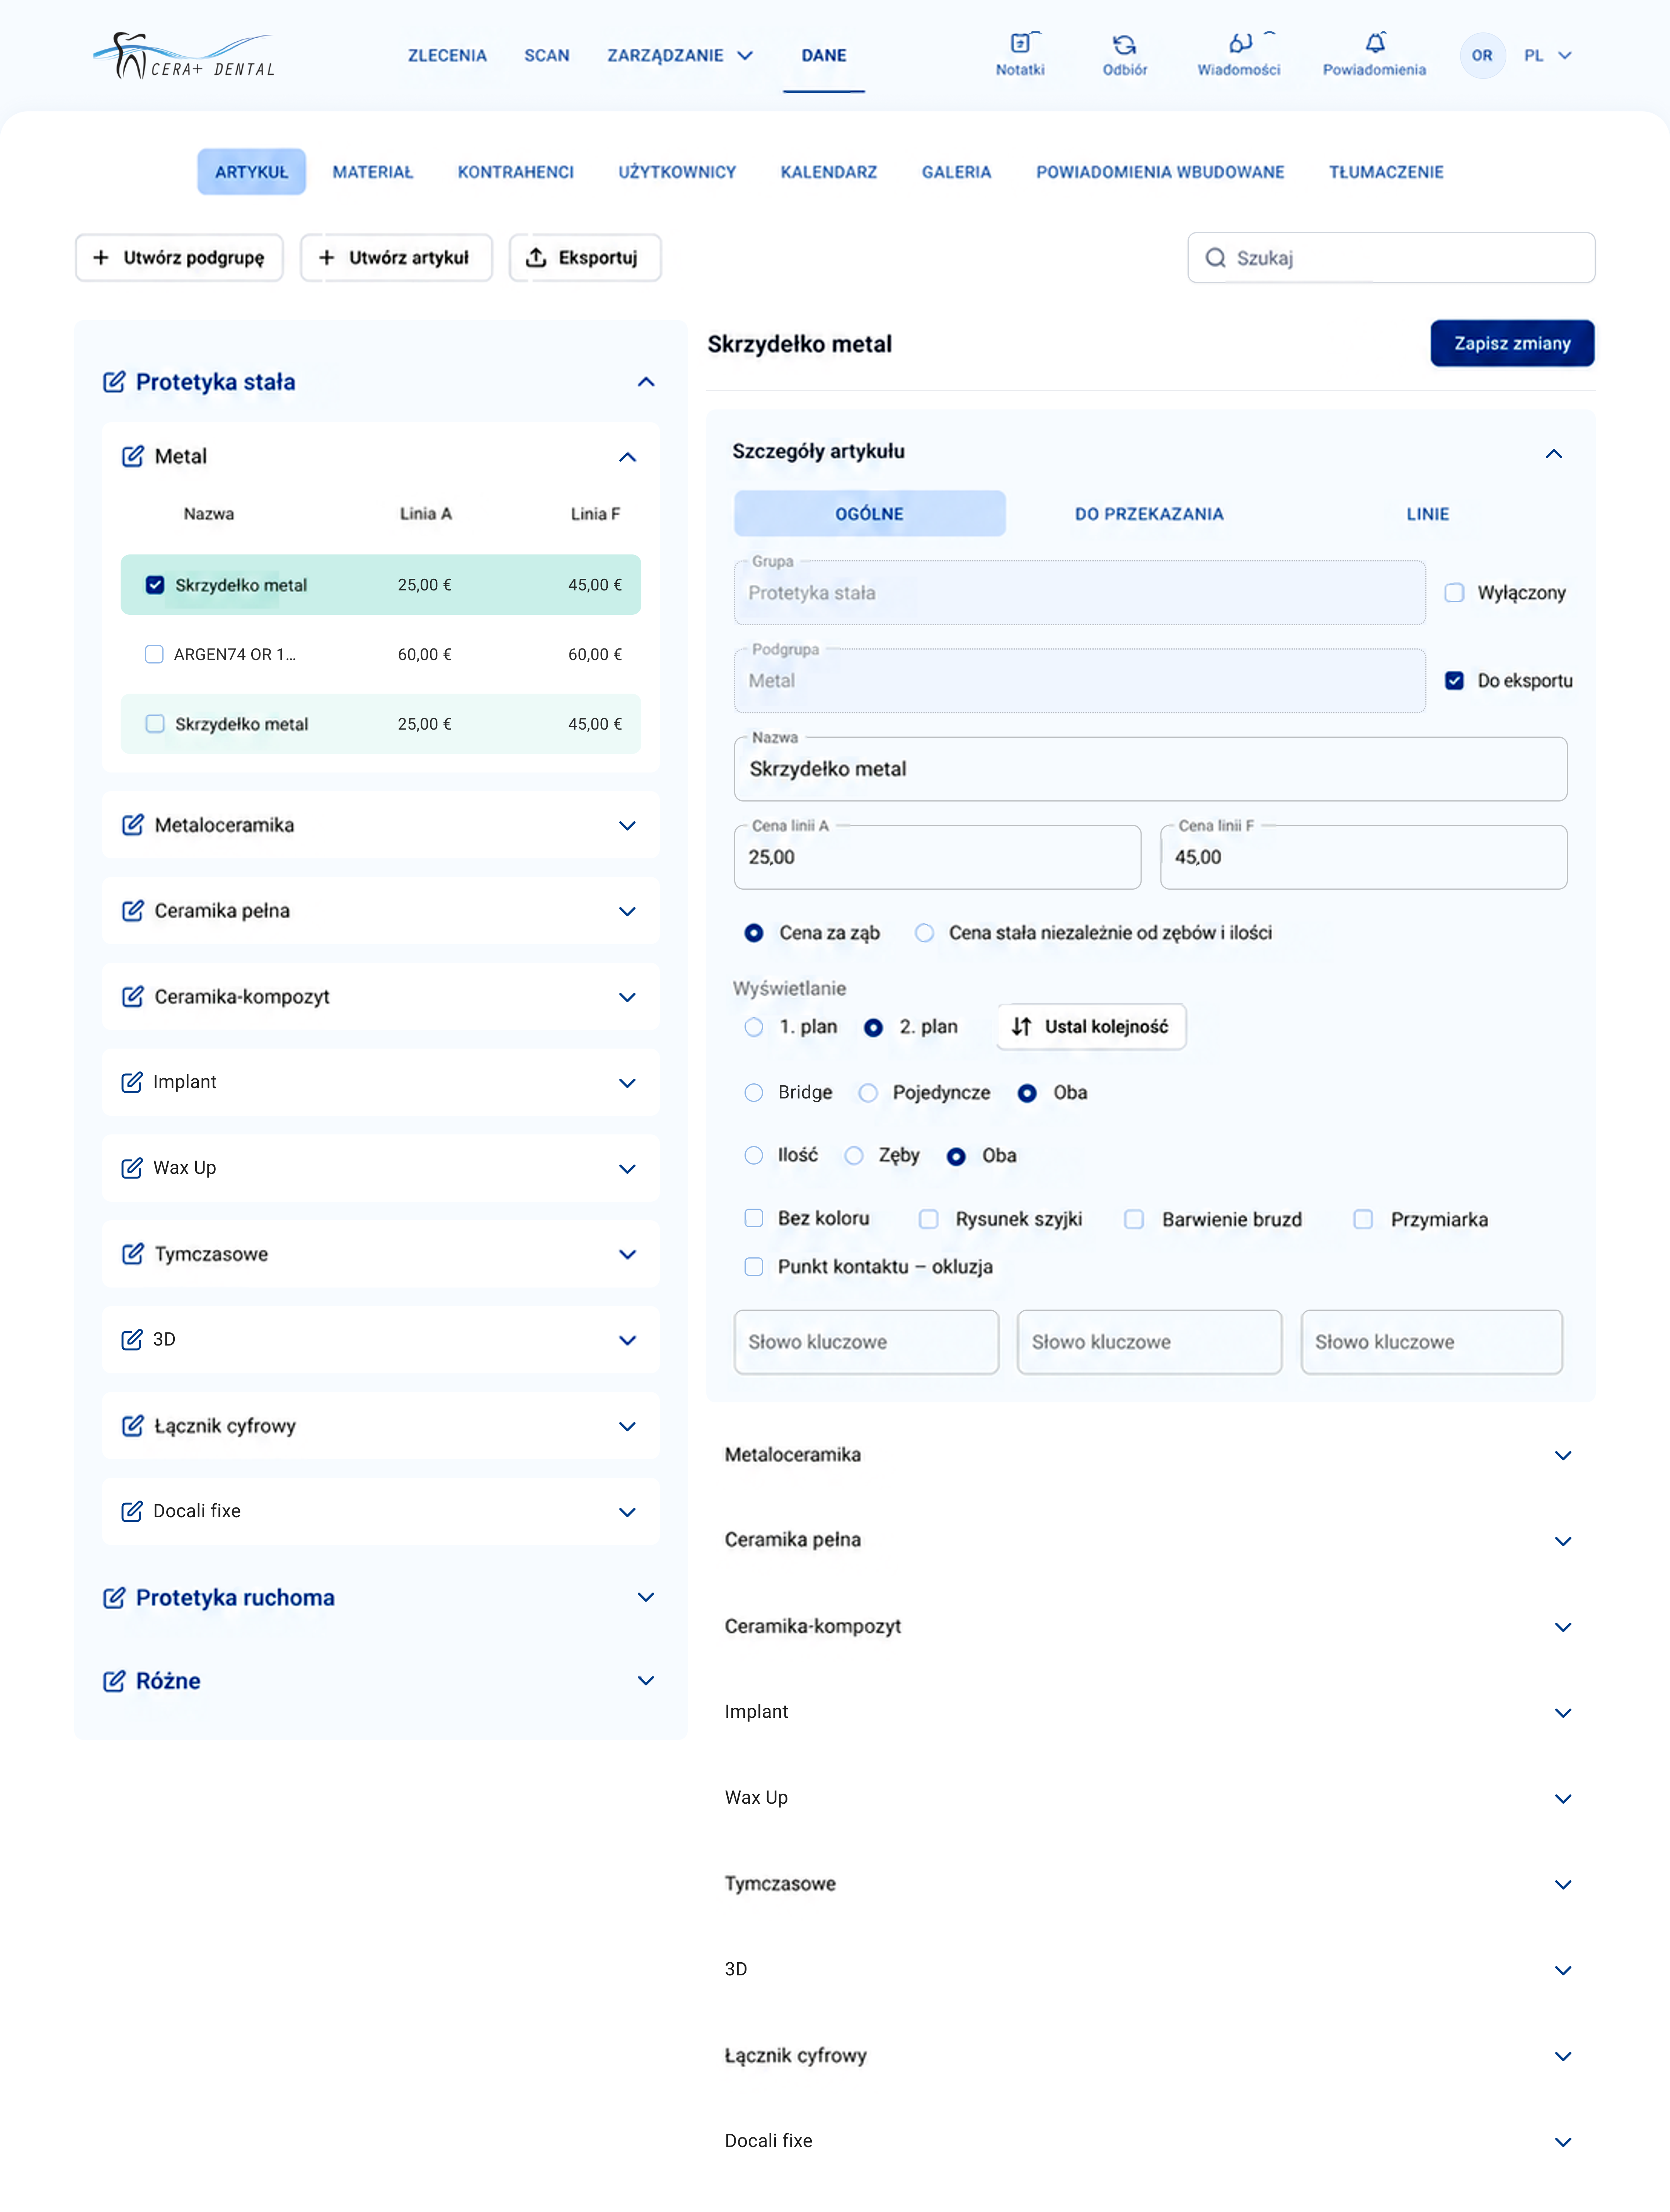
Task: Click the Odbiór refresh icon
Action: point(1124,44)
